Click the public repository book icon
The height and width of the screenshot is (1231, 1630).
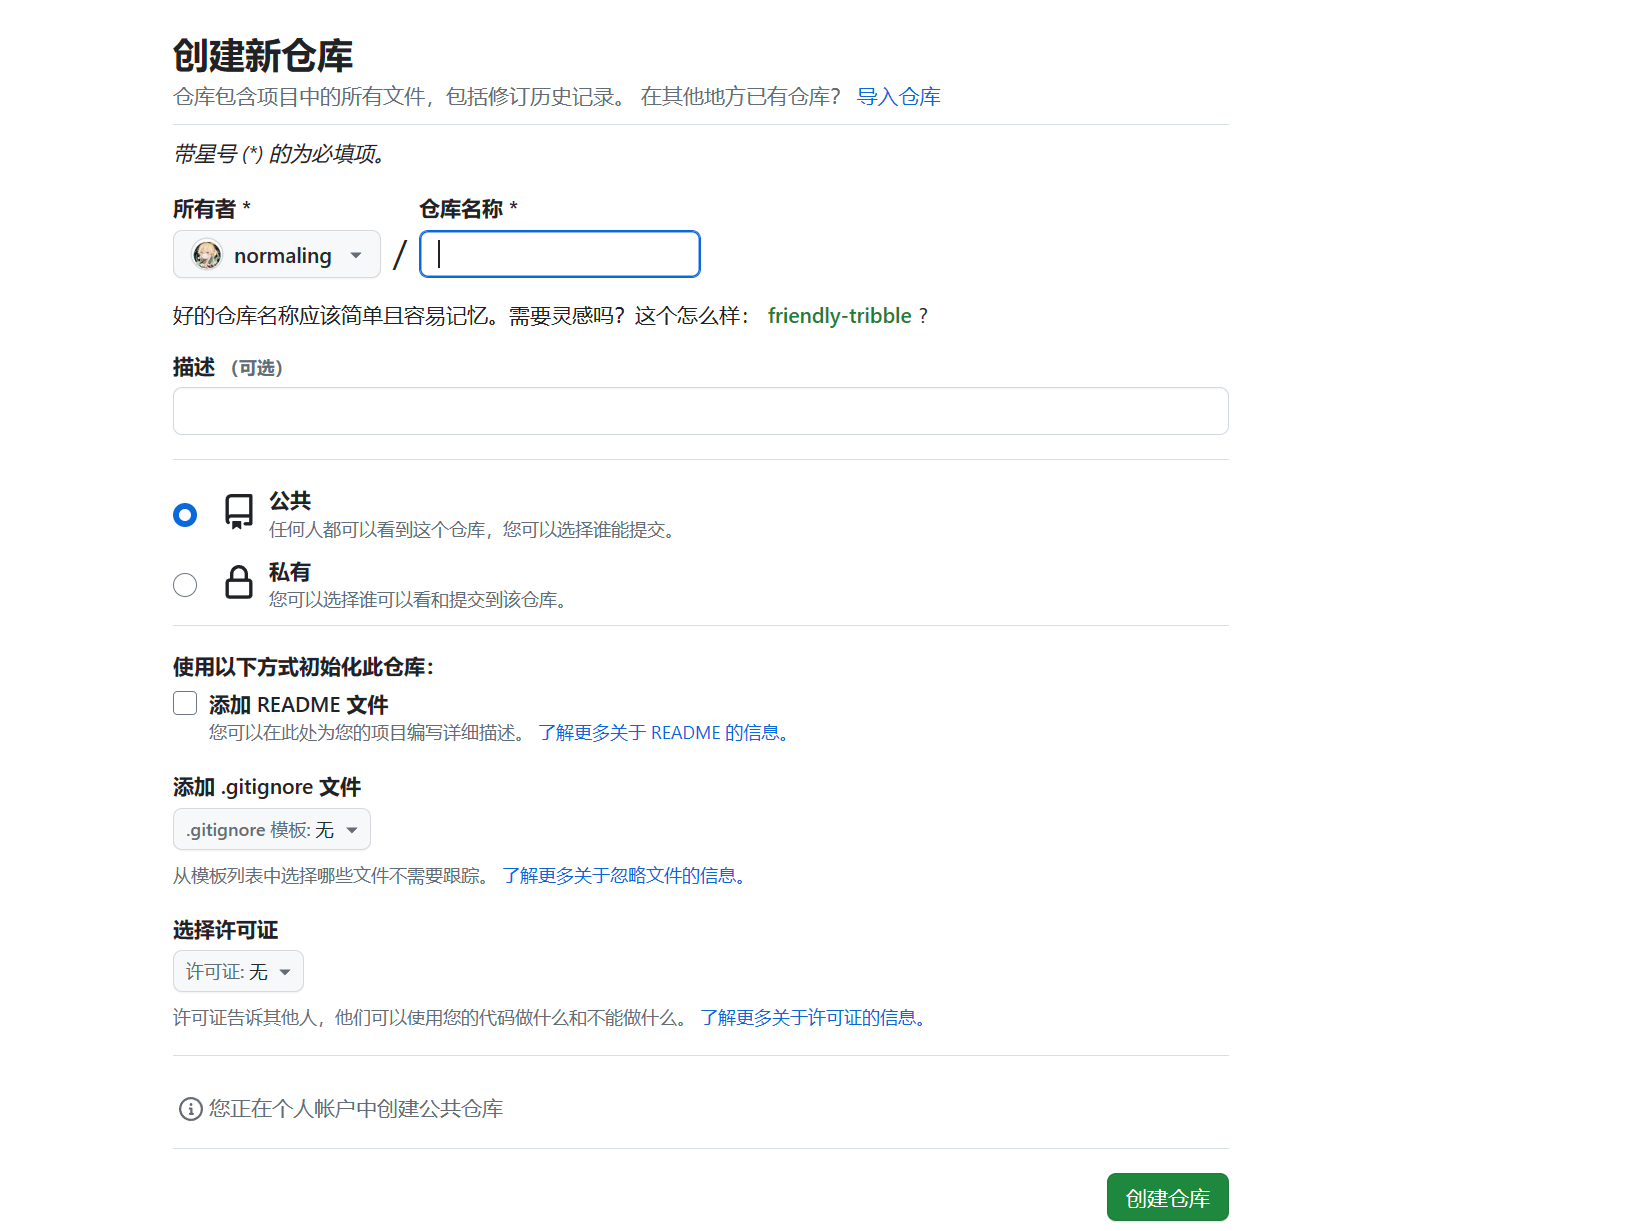pos(239,511)
